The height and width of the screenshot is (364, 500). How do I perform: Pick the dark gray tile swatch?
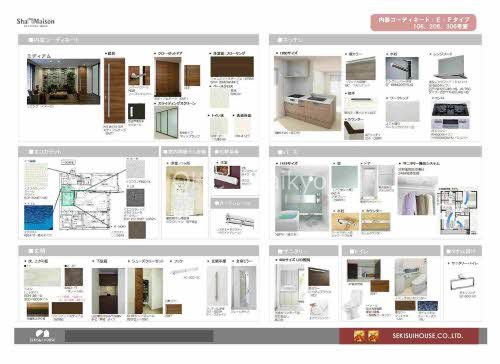(x=135, y=198)
